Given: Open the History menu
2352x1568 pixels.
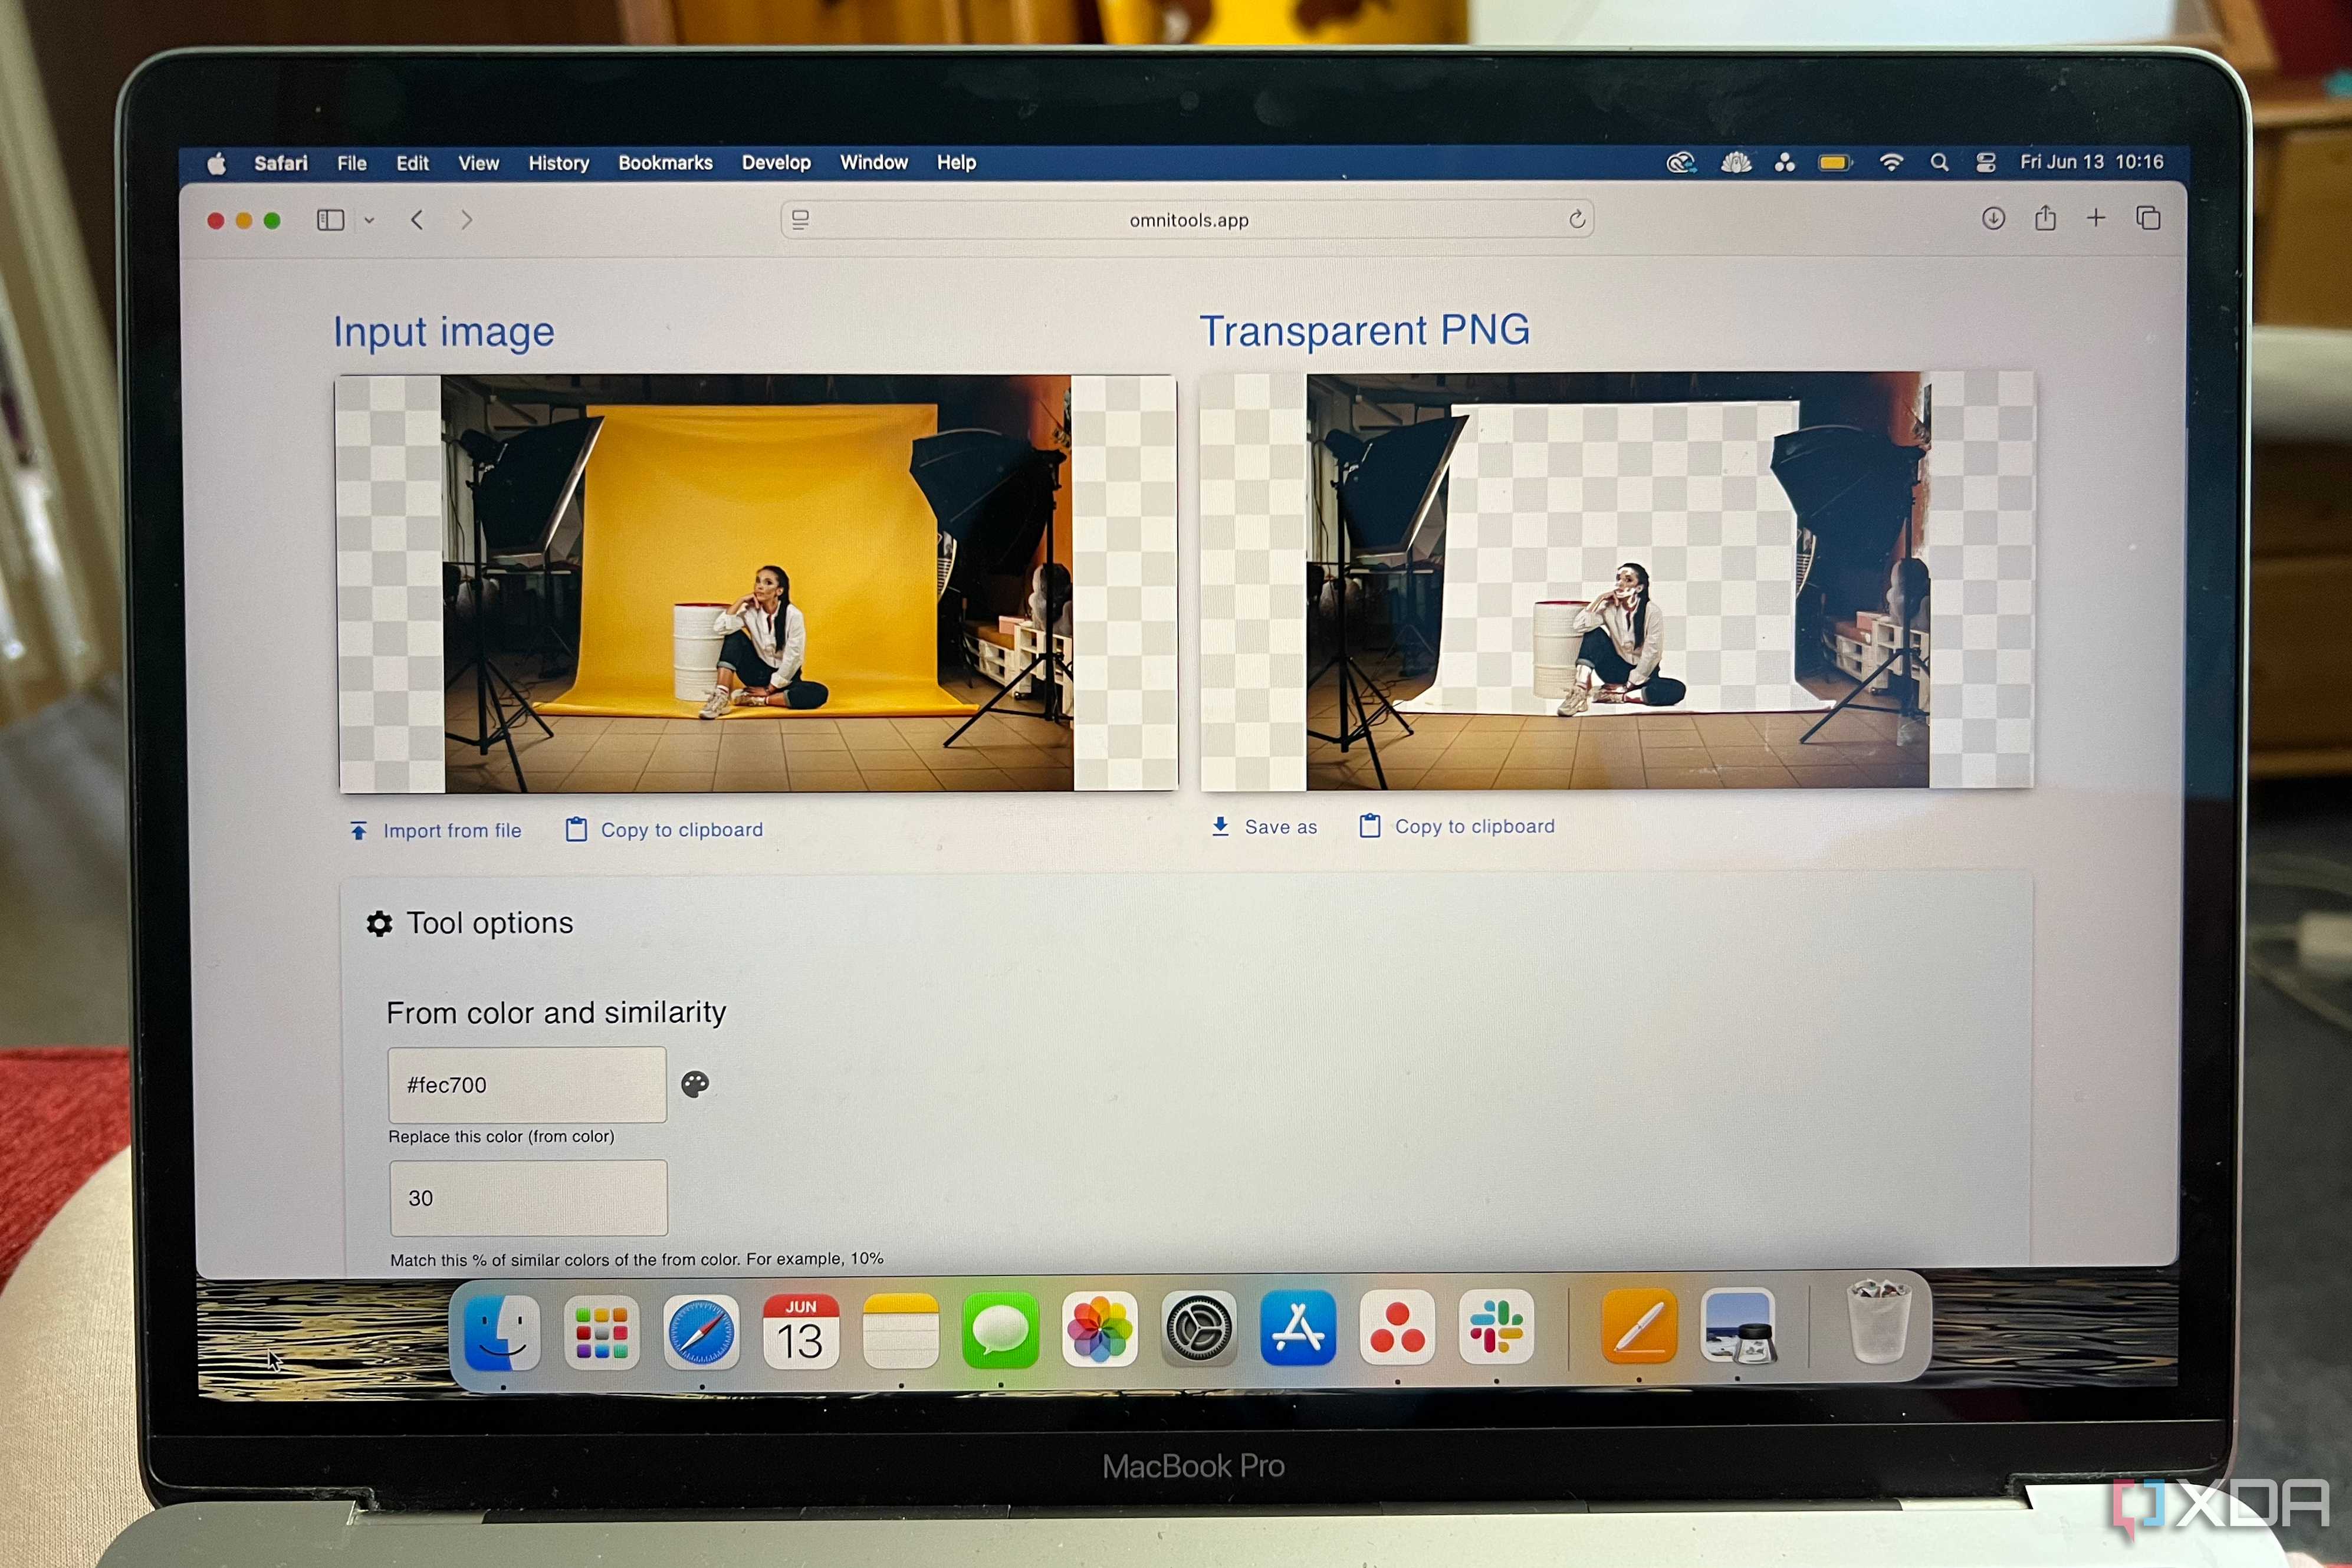Looking at the screenshot, I should [558, 163].
